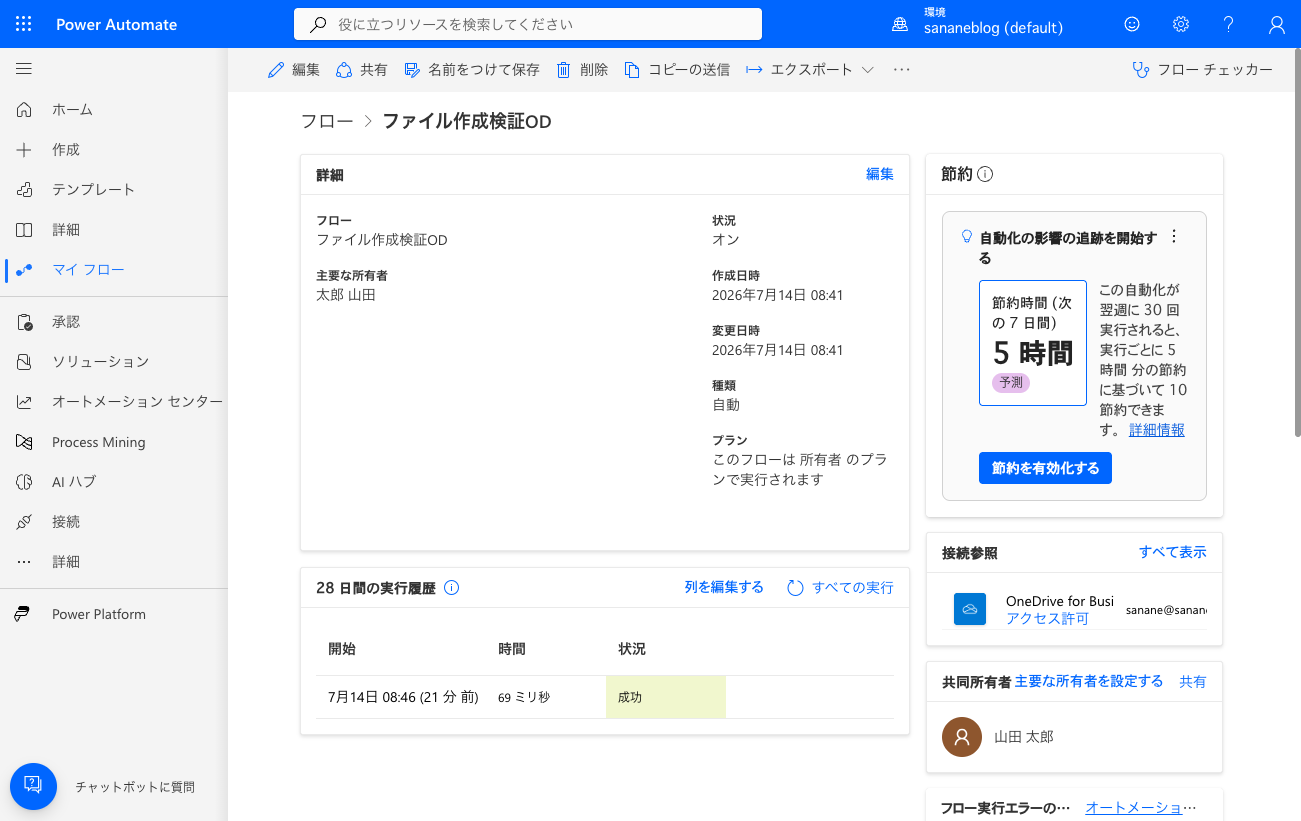Image resolution: width=1301 pixels, height=821 pixels.
Task: Open the 7月14日 08:46 run history row
Action: coord(605,697)
